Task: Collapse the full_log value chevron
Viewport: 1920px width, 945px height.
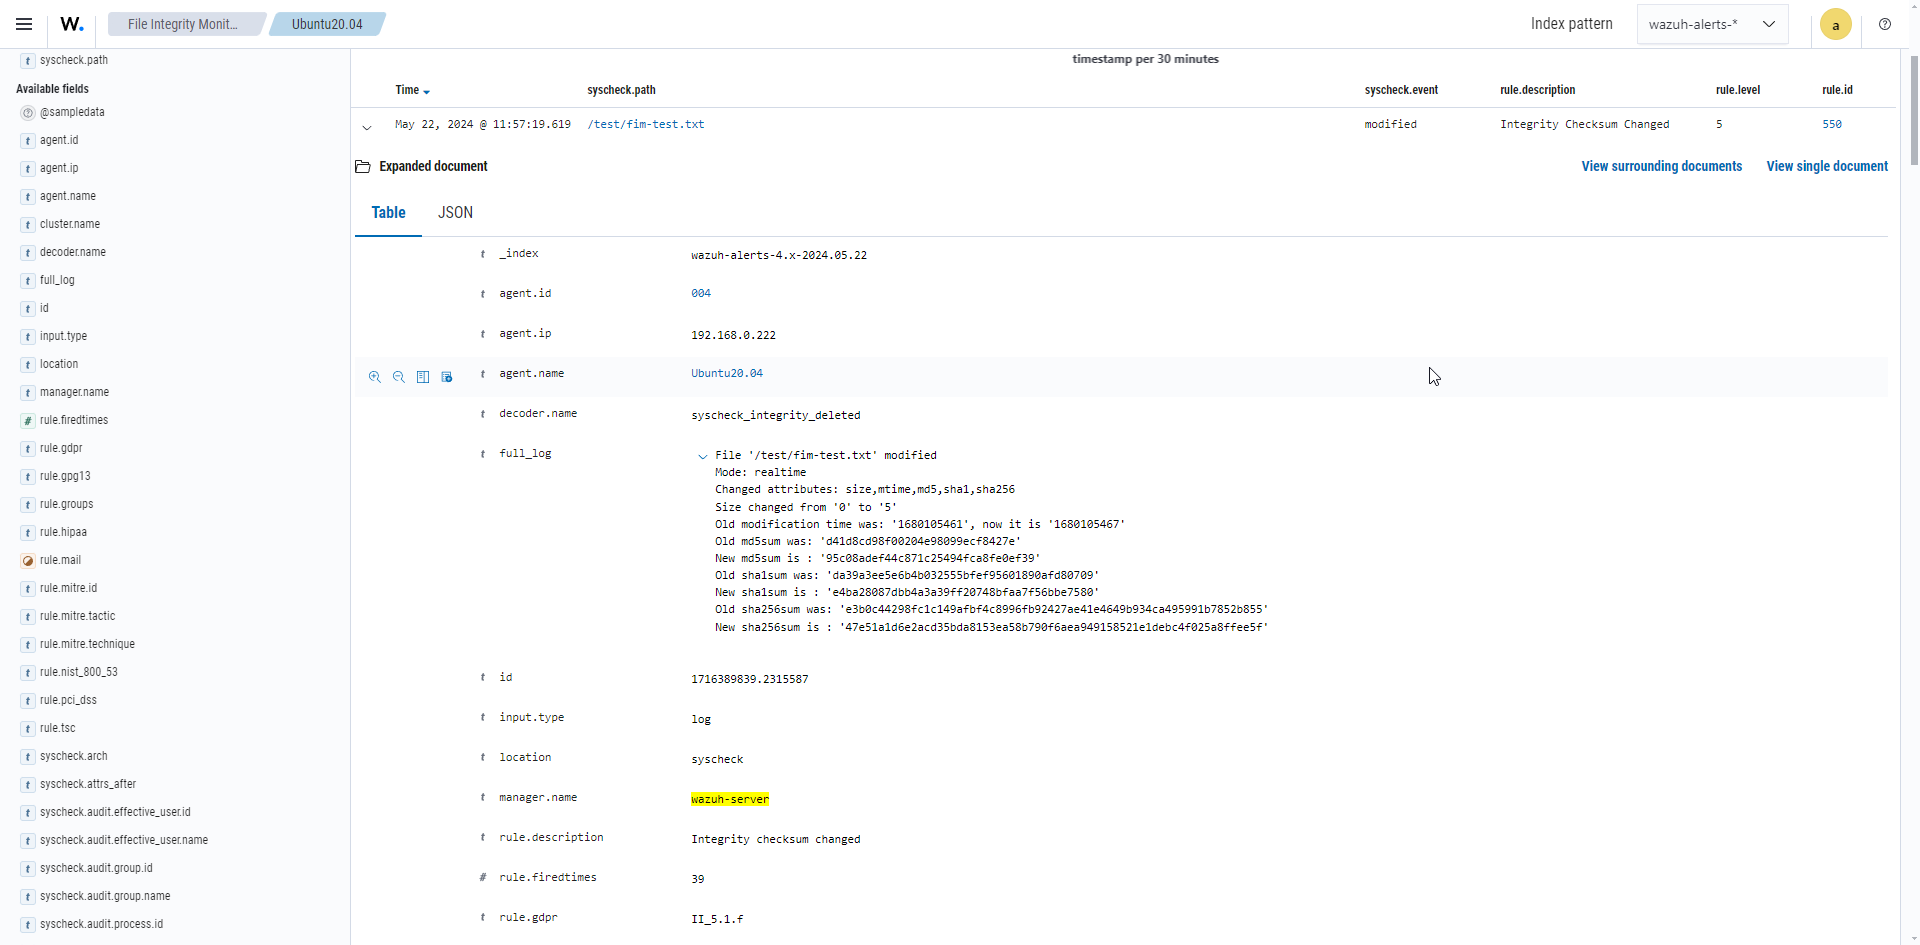Action: point(702,456)
